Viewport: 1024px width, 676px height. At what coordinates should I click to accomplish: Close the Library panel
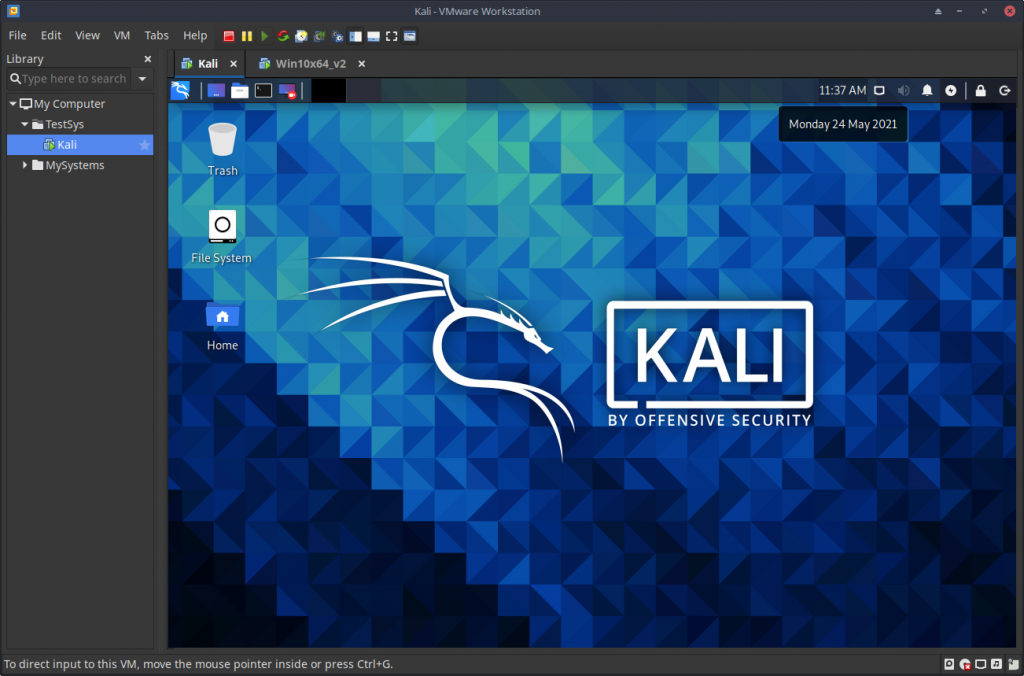(x=148, y=59)
